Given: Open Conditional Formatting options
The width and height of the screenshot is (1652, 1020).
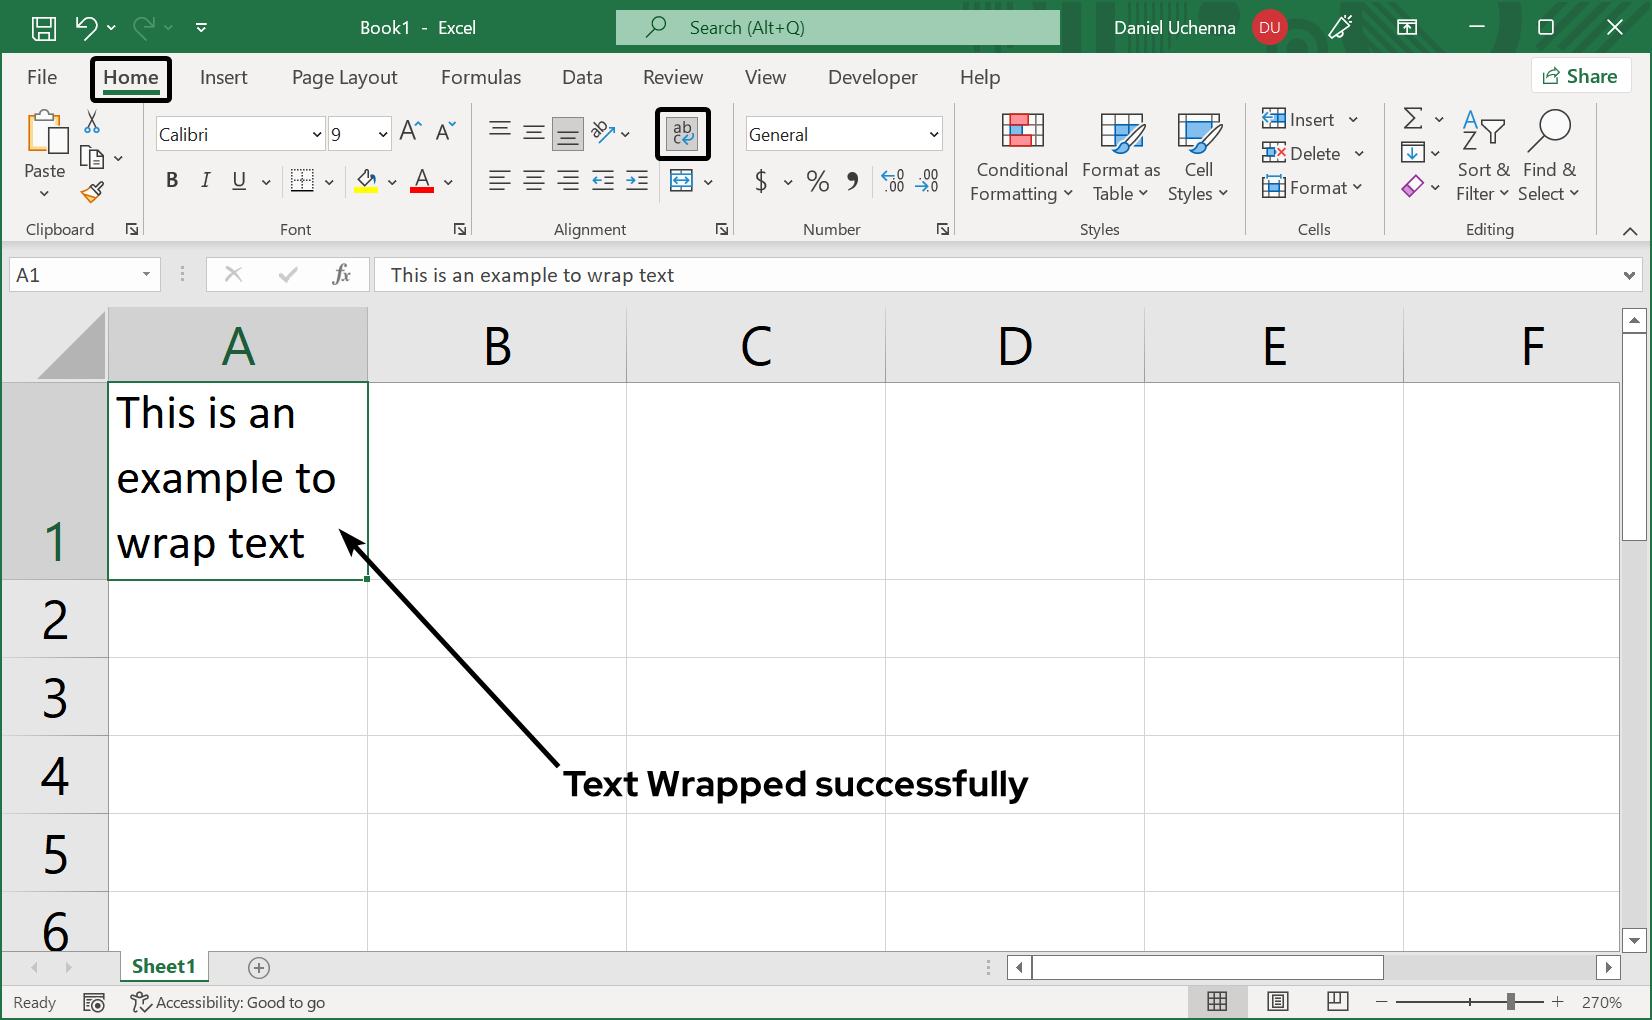Looking at the screenshot, I should [x=1020, y=157].
